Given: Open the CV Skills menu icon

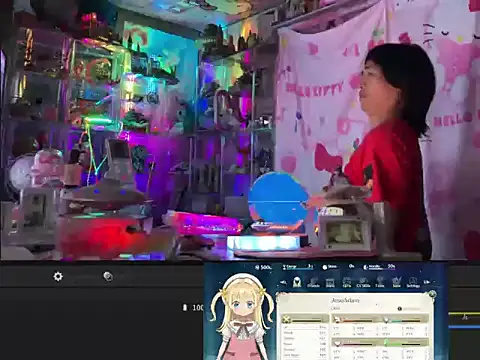Looking at the screenshot, I should [363, 282].
